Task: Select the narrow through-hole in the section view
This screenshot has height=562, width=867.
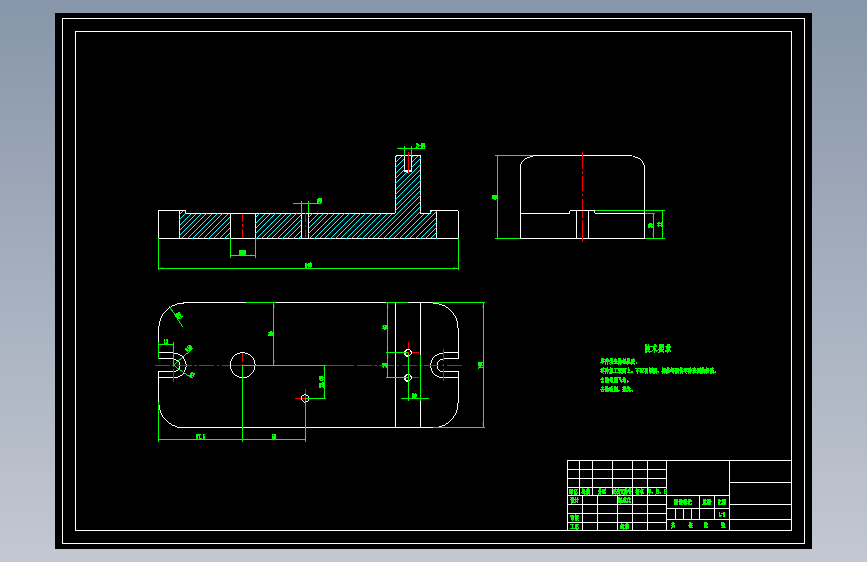Action: pyautogui.click(x=305, y=226)
